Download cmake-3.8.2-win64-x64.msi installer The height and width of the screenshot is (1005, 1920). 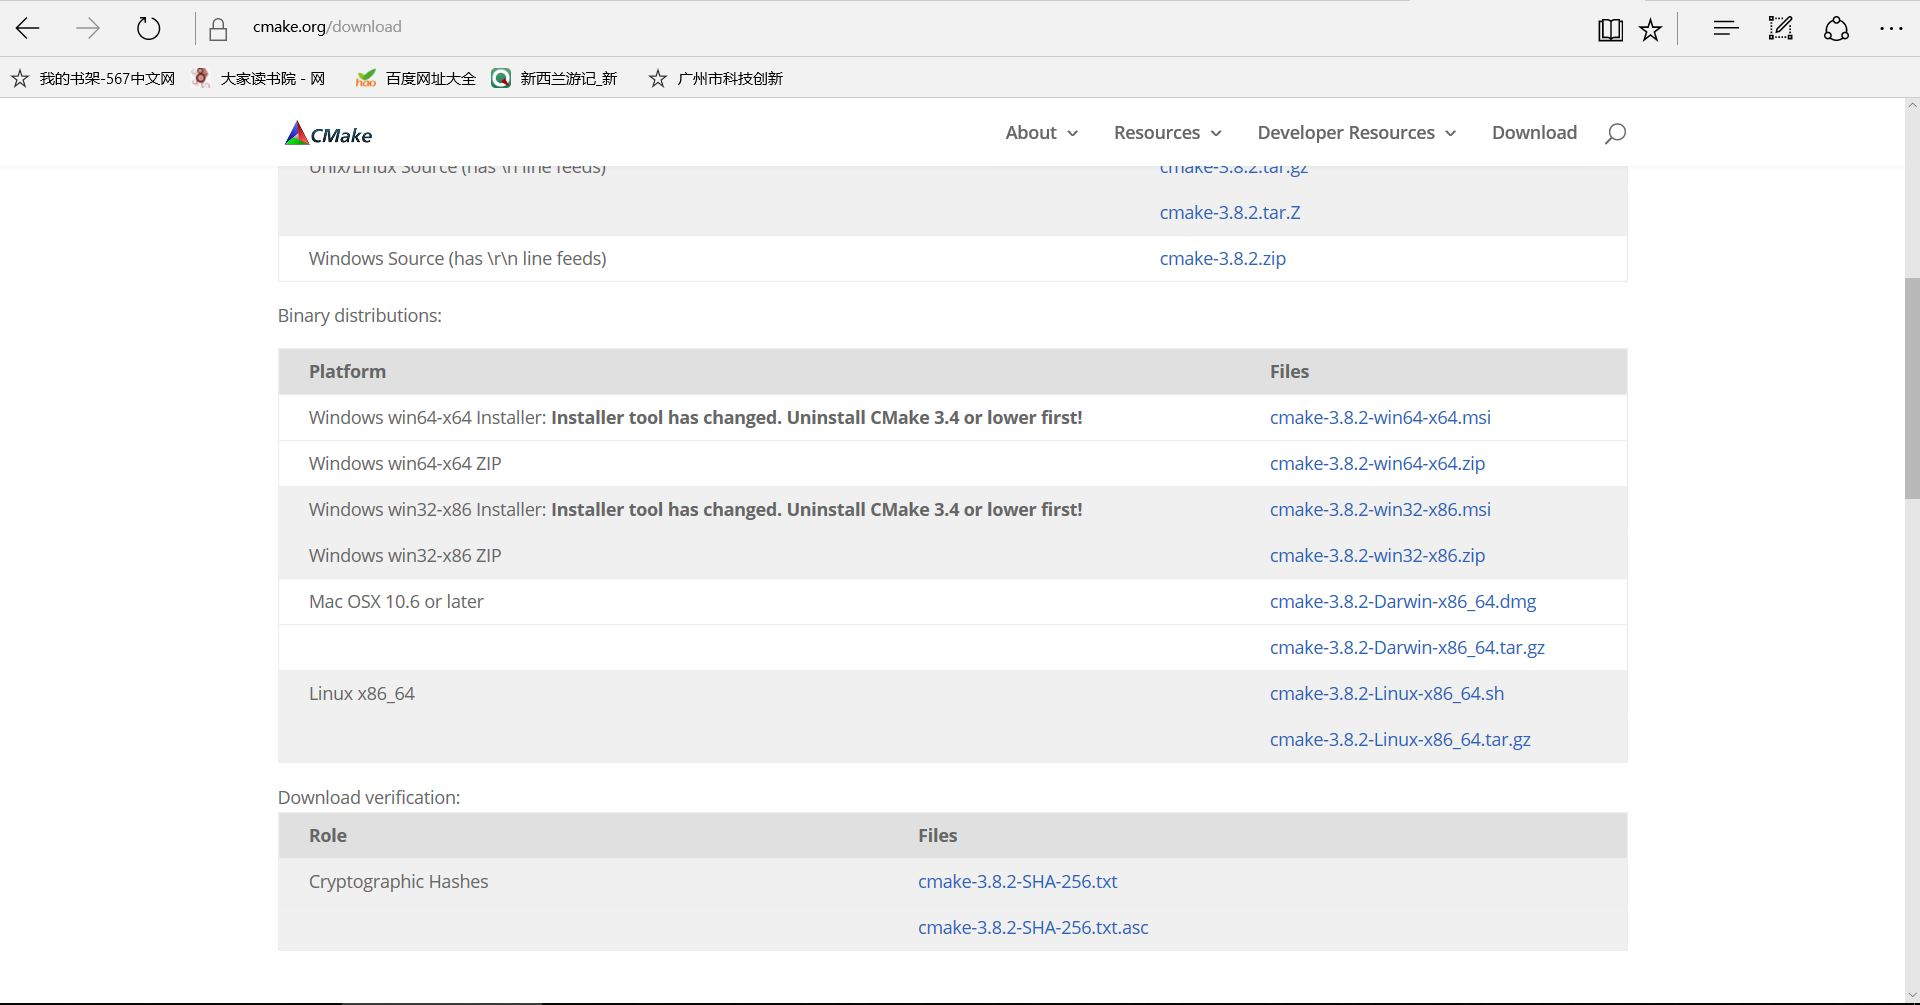[x=1380, y=418]
